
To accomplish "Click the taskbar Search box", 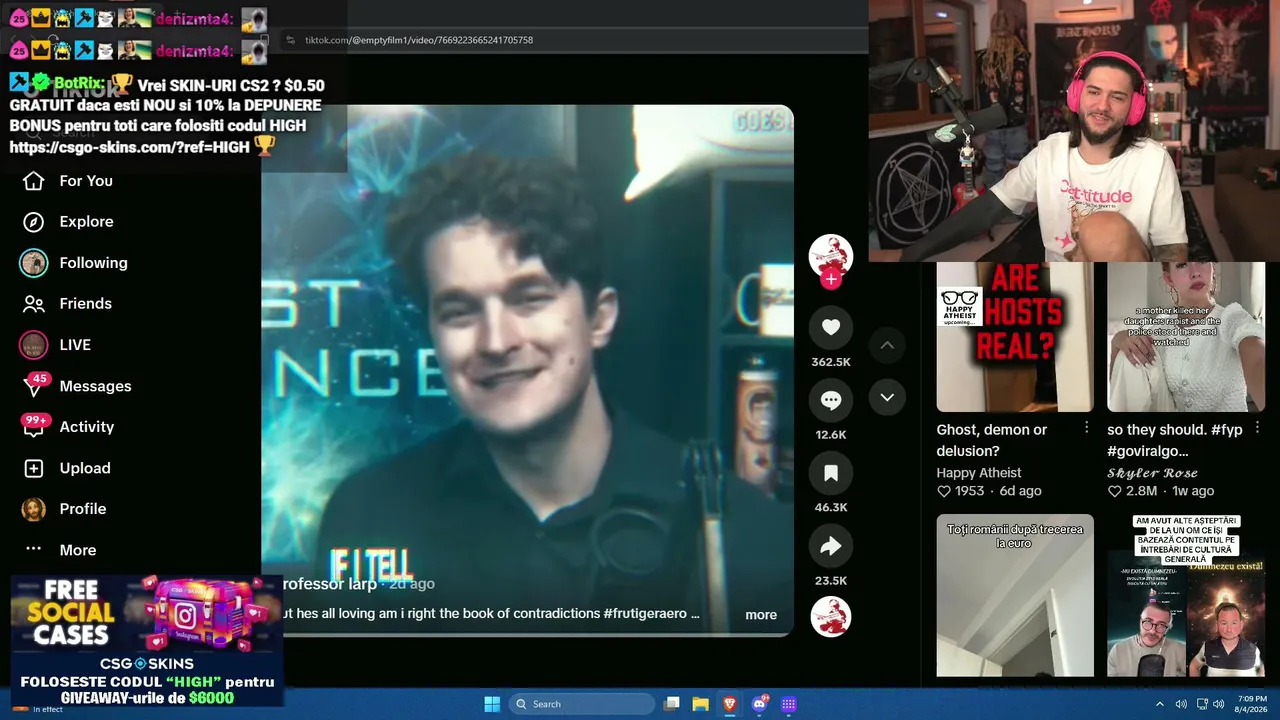I will pos(582,704).
